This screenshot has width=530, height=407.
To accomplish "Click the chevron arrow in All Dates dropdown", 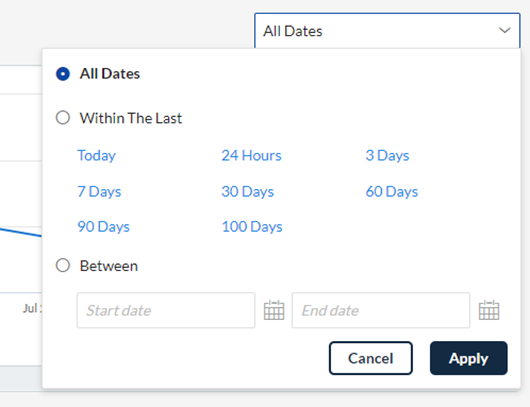I will [x=505, y=30].
